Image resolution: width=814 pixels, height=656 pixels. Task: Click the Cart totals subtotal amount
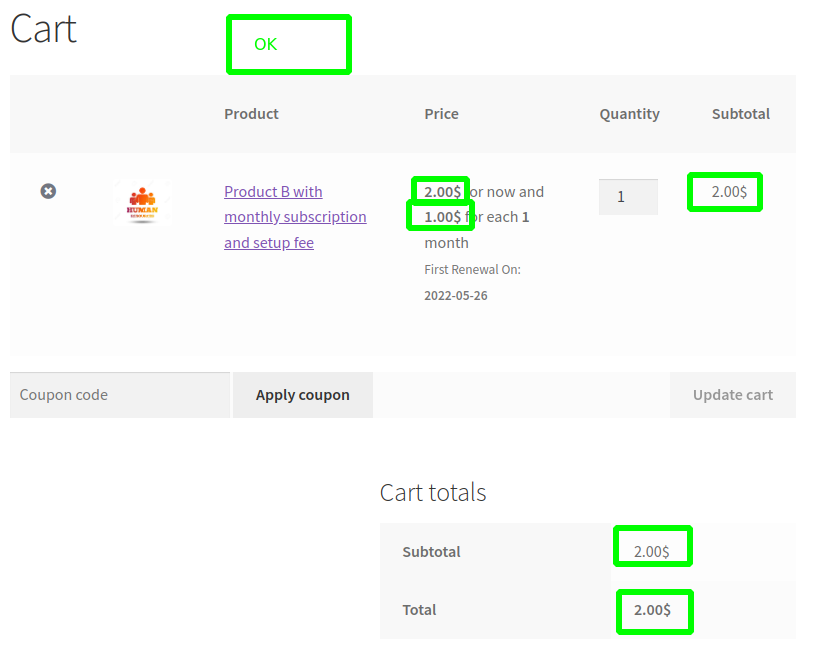651,551
